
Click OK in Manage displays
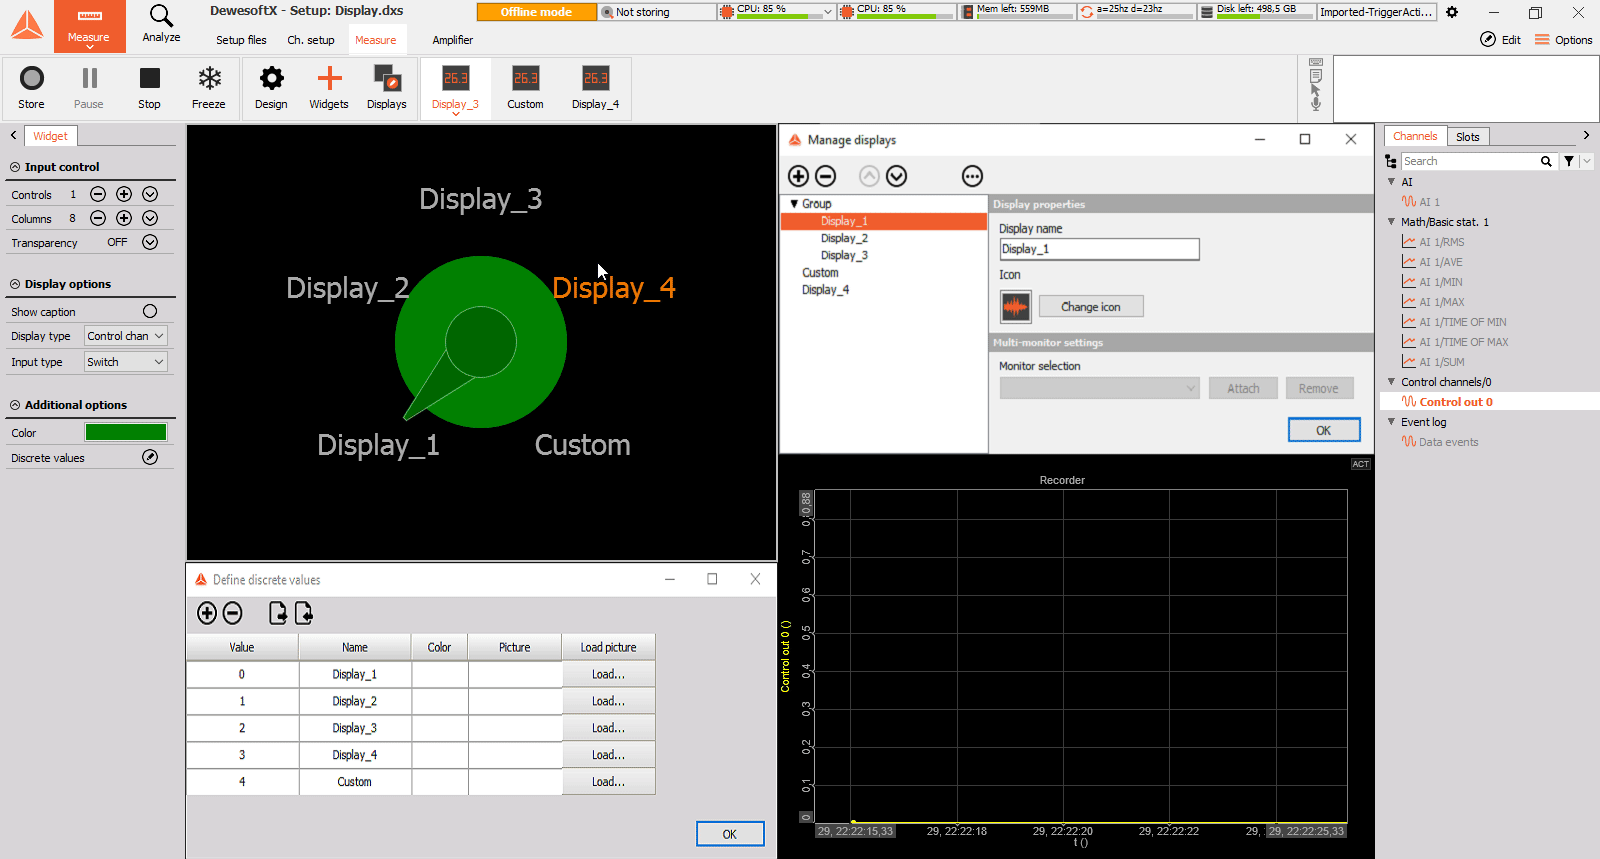pos(1324,430)
